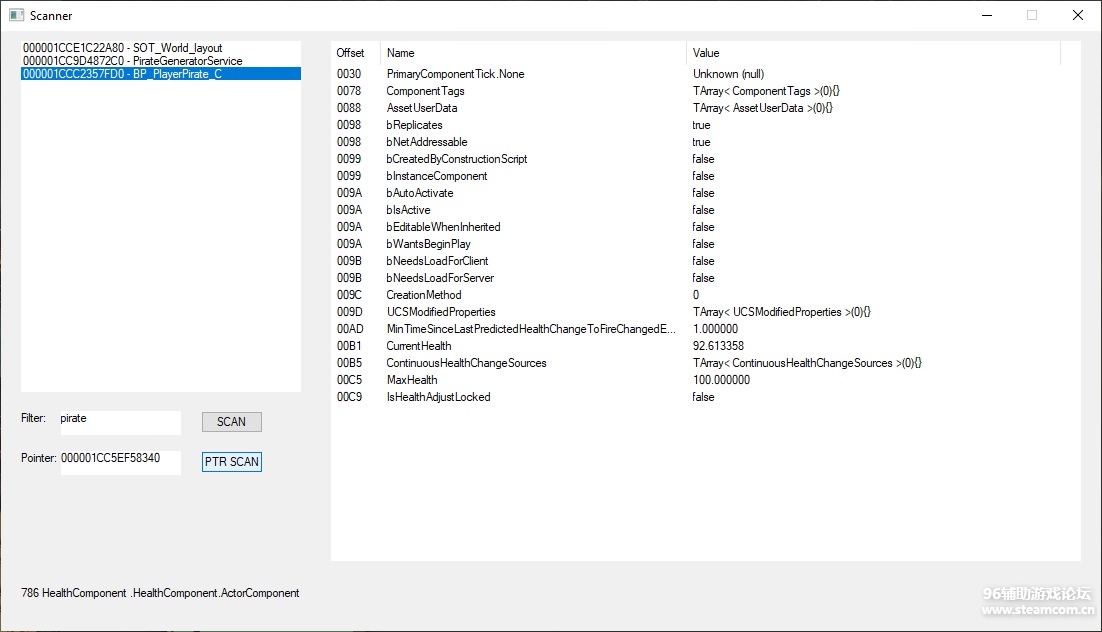Click the Pointer address input field
Viewport: 1102px width, 632px height.
[120, 461]
